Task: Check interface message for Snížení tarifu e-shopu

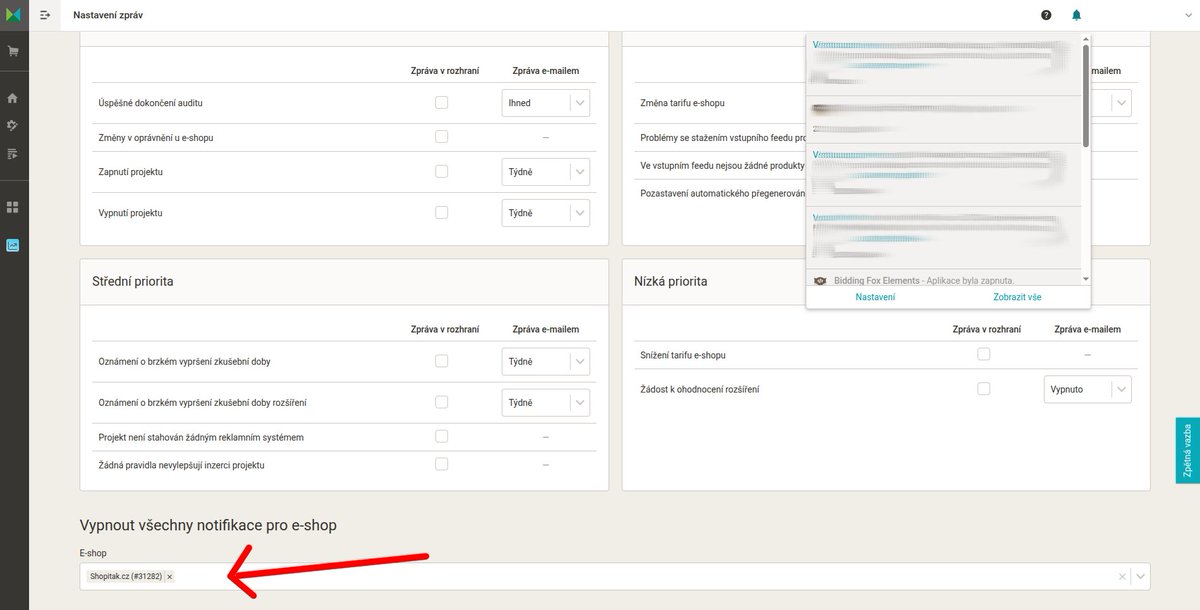Action: click(984, 354)
